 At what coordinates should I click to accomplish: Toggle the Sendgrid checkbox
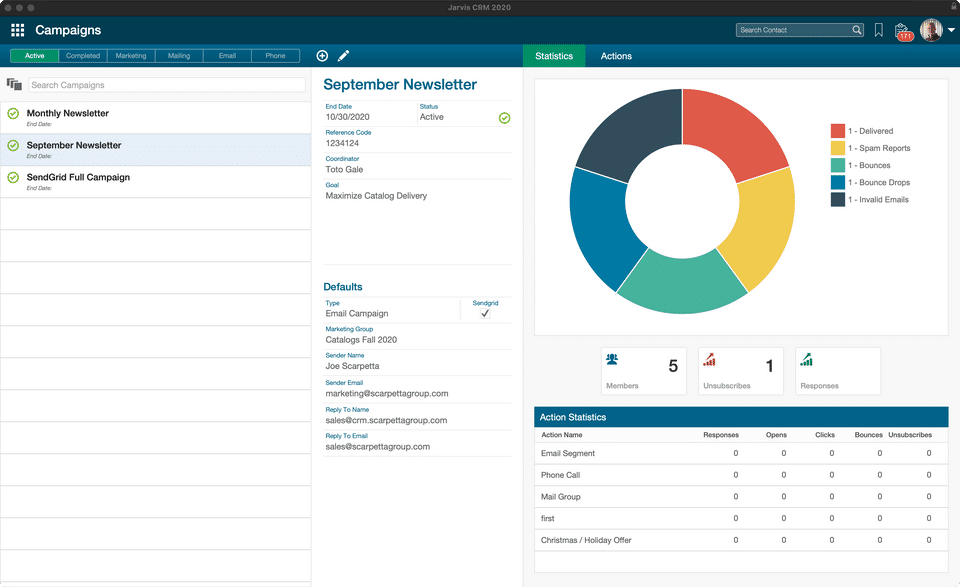pos(485,313)
